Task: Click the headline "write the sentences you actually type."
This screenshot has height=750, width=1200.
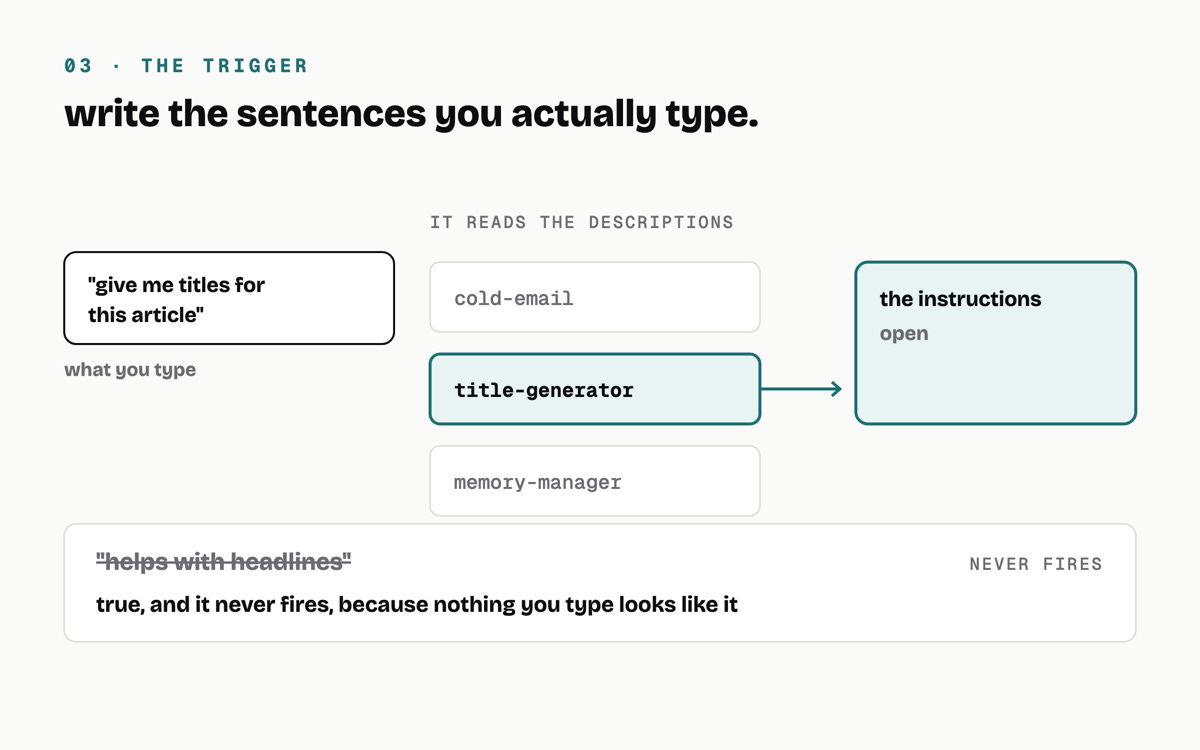Action: click(411, 114)
